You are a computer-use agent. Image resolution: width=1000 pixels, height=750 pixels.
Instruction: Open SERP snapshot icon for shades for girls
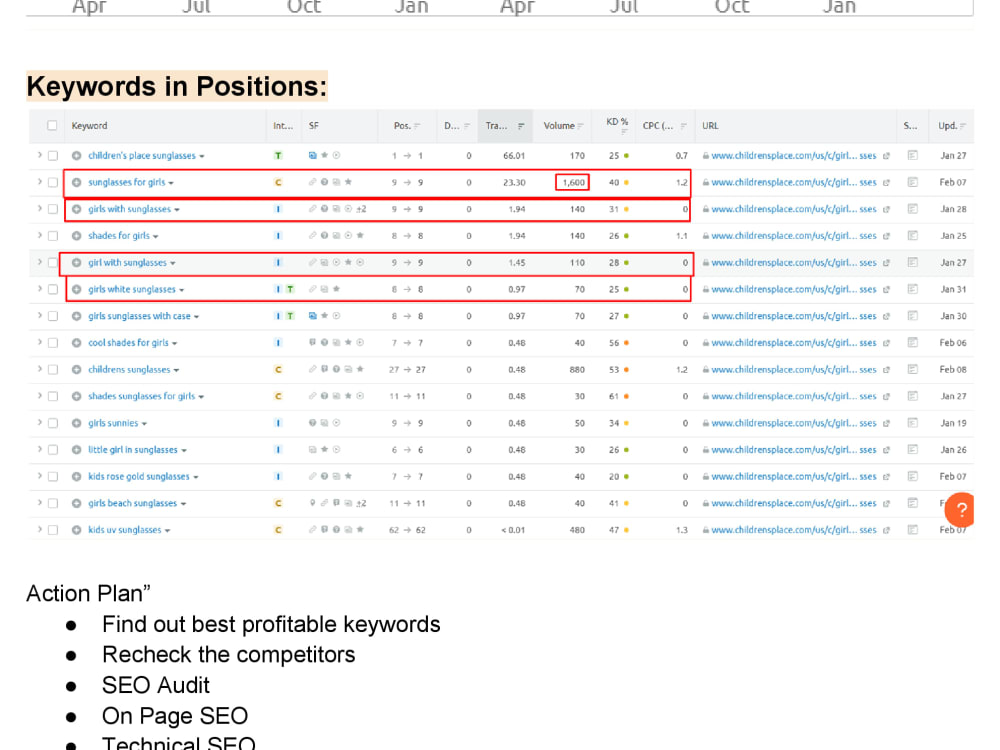pyautogui.click(x=913, y=236)
